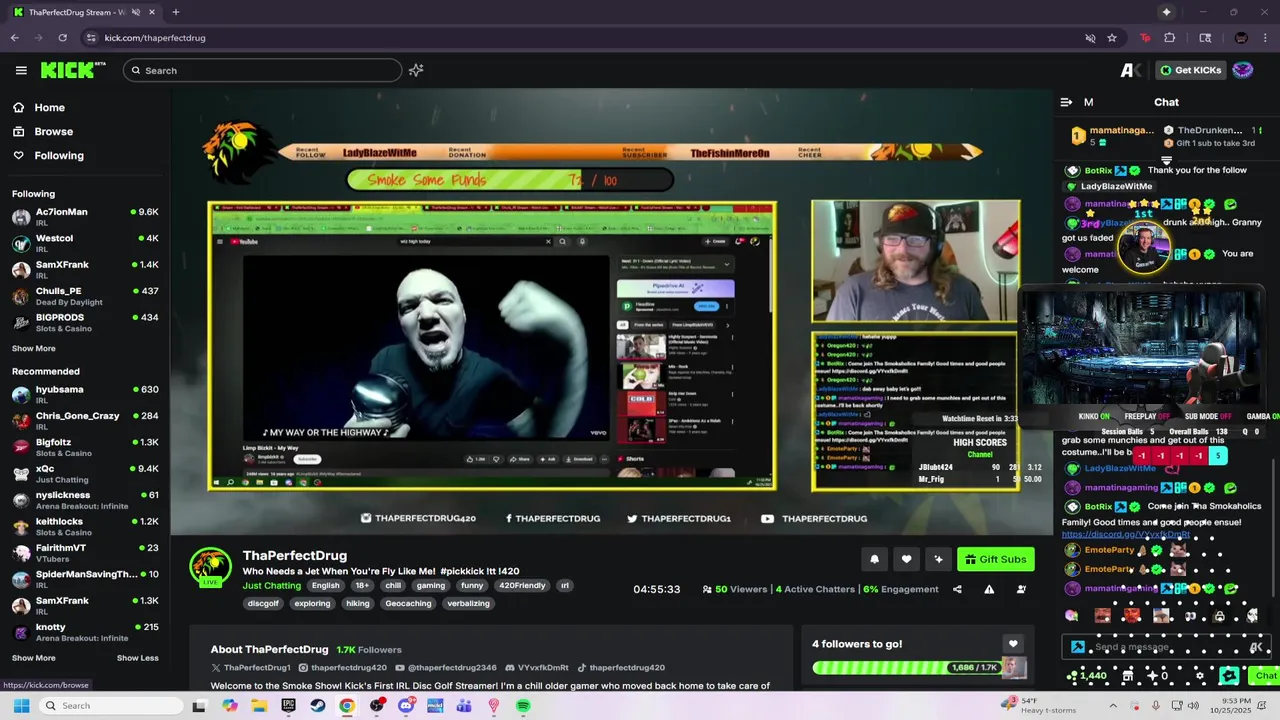Screen dimensions: 1280x720
Task: Collapse Recommended with Show Less
Action: (137, 658)
